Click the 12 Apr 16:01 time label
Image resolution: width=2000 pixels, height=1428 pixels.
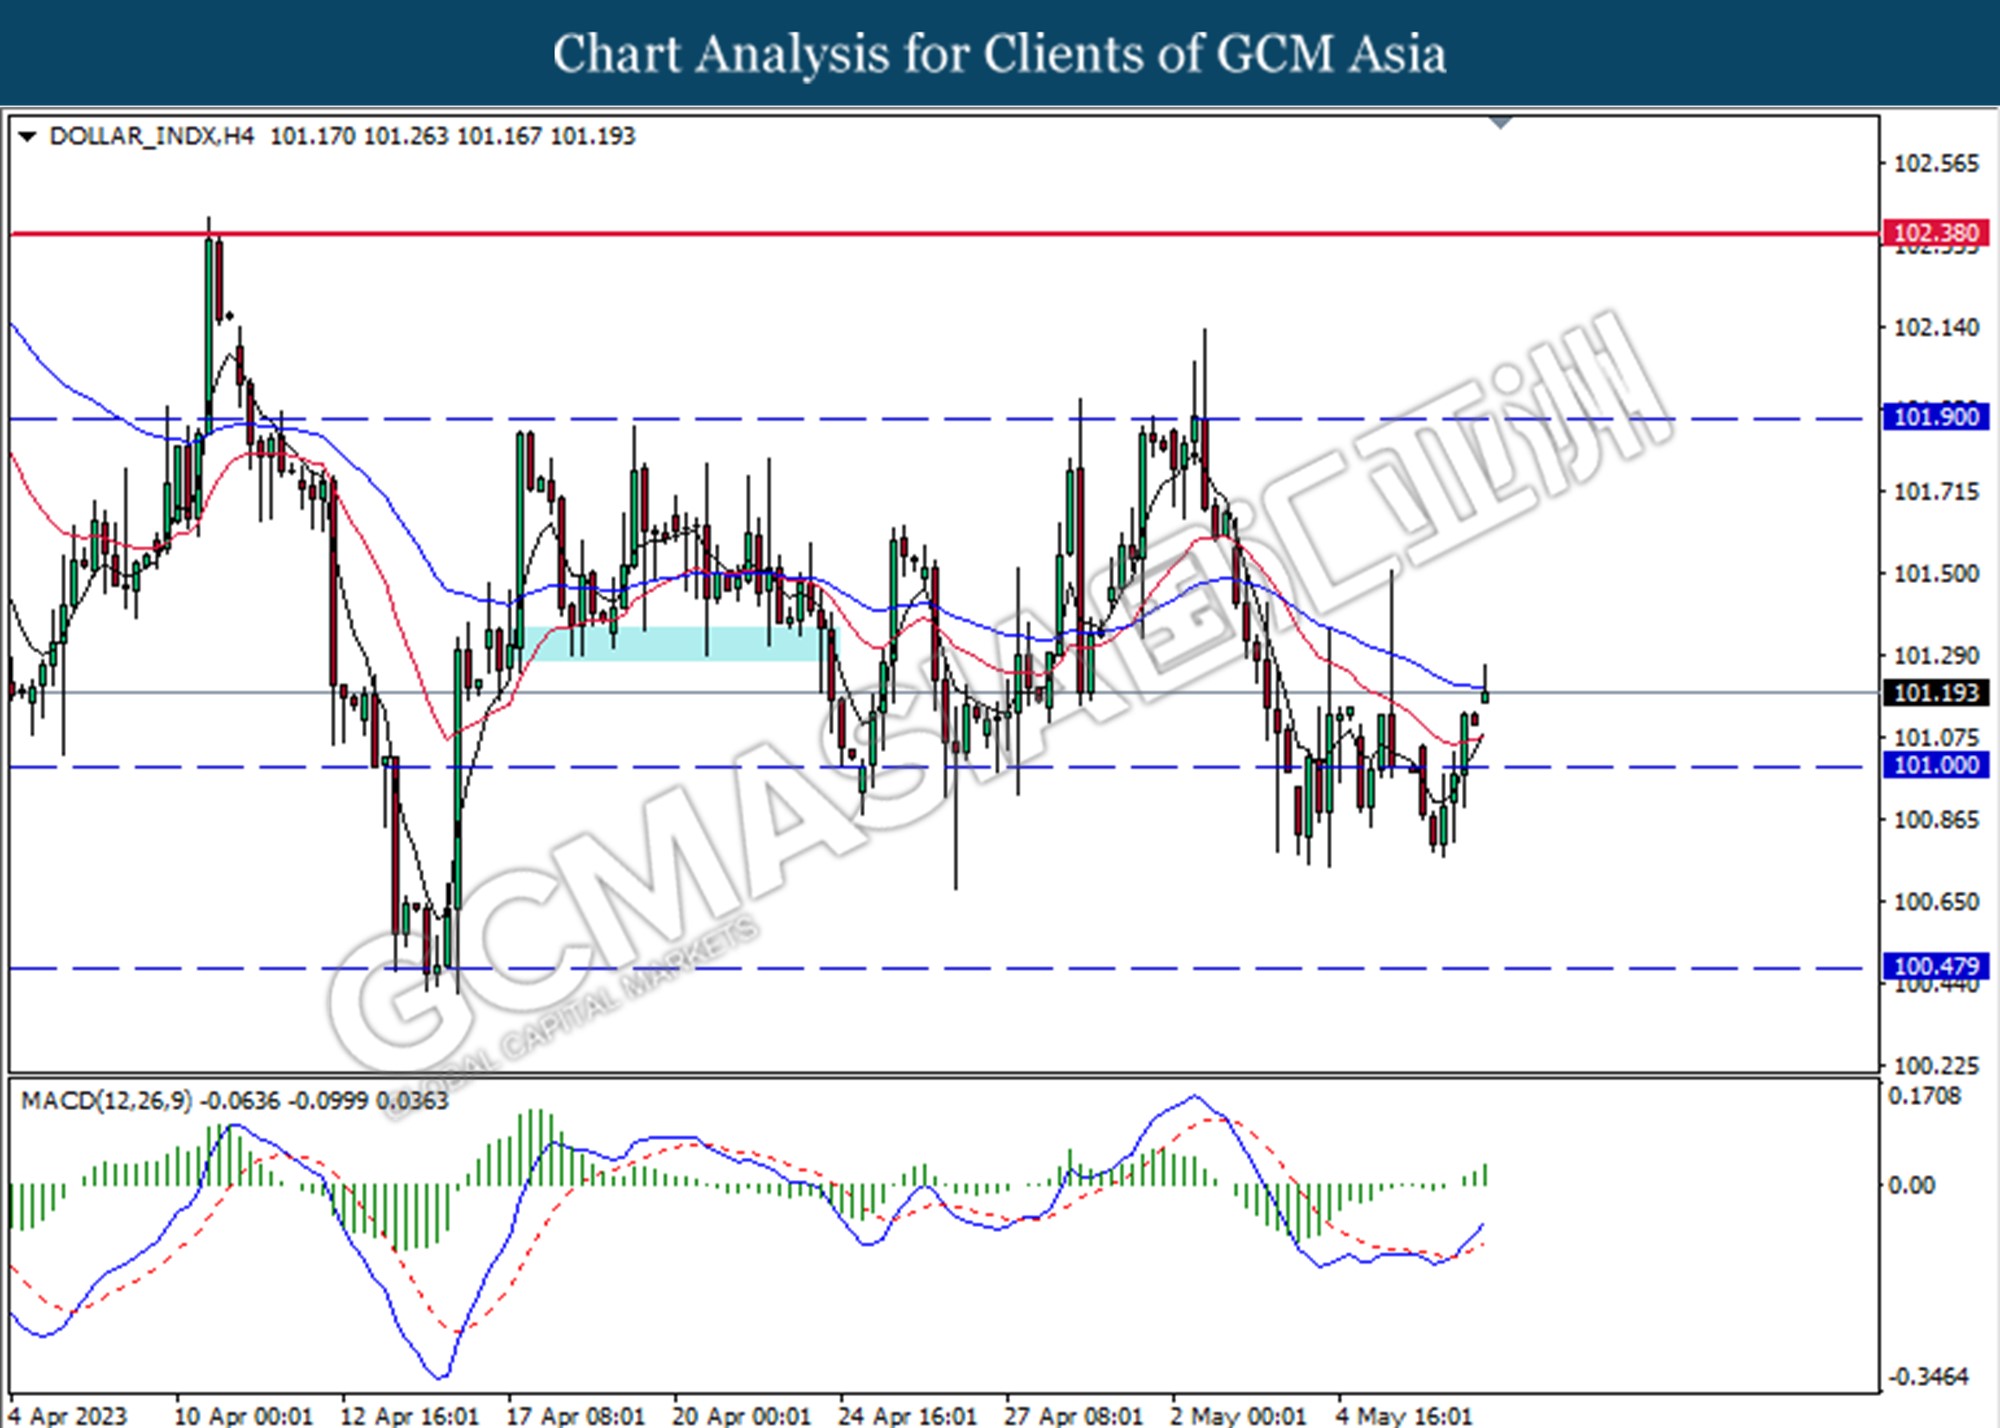click(x=409, y=1415)
